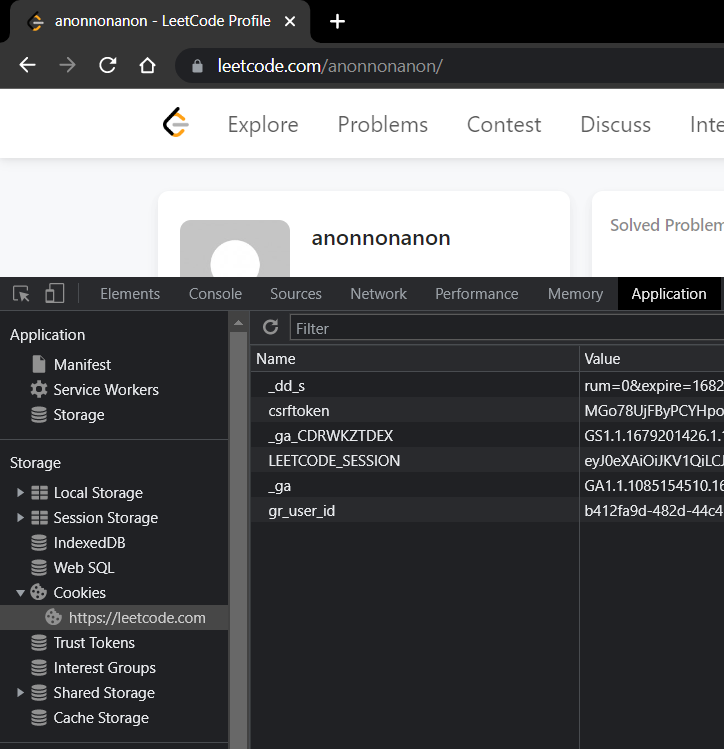Click the anonnonanon username heading
This screenshot has width=724, height=749.
pos(381,238)
